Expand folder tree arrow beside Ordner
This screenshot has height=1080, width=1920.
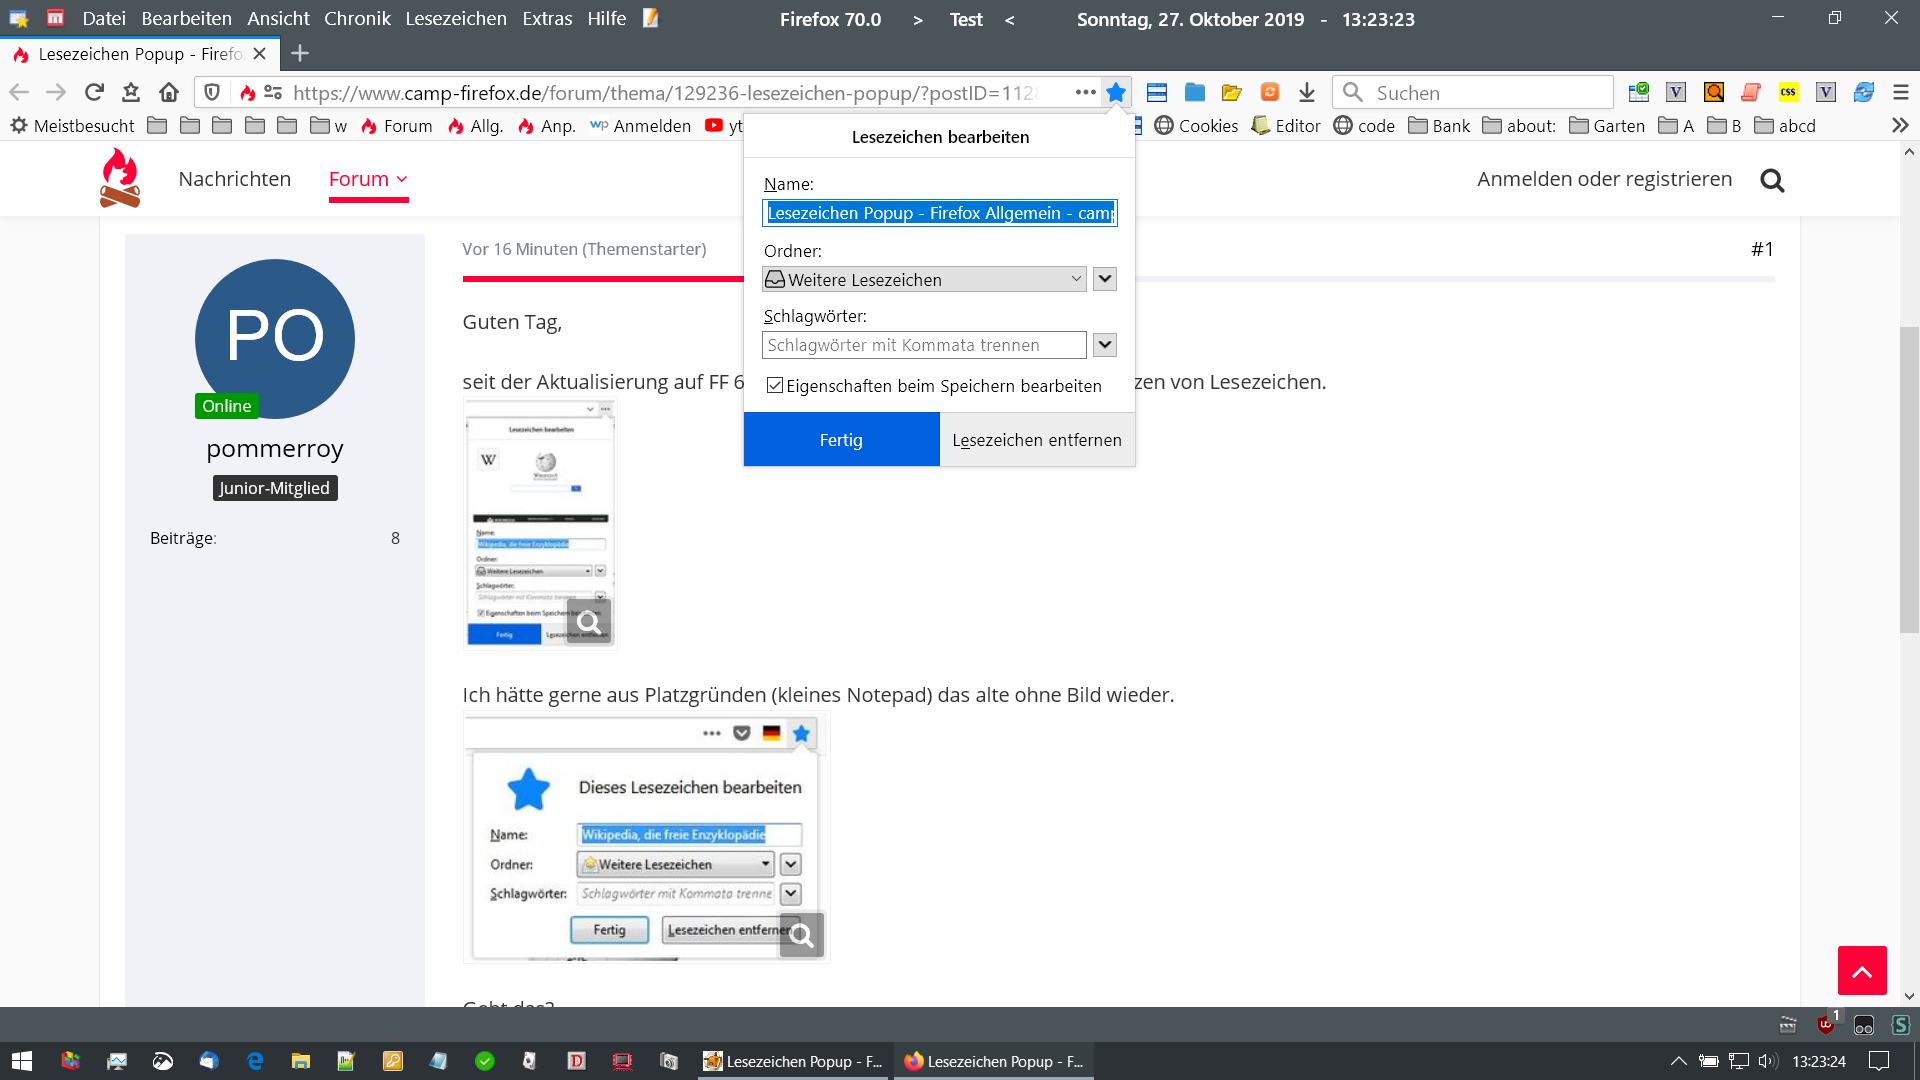[x=1104, y=280]
